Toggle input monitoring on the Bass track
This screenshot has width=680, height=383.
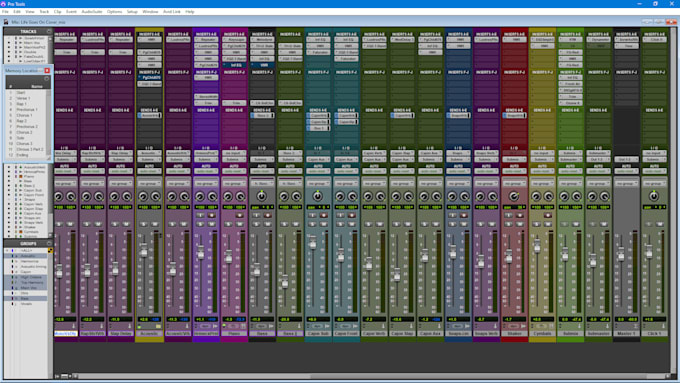[x=256, y=215]
